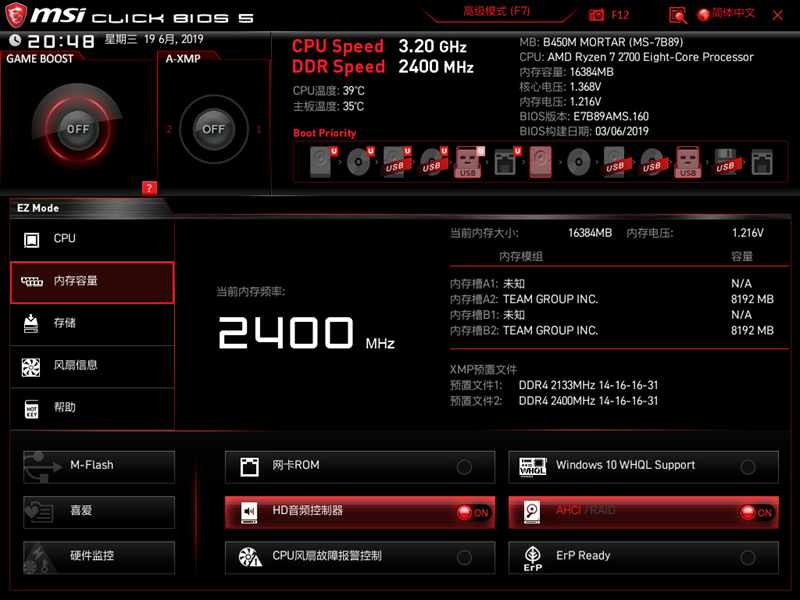Click the ErP leaf icon
This screenshot has width=800, height=600.
click(x=533, y=558)
